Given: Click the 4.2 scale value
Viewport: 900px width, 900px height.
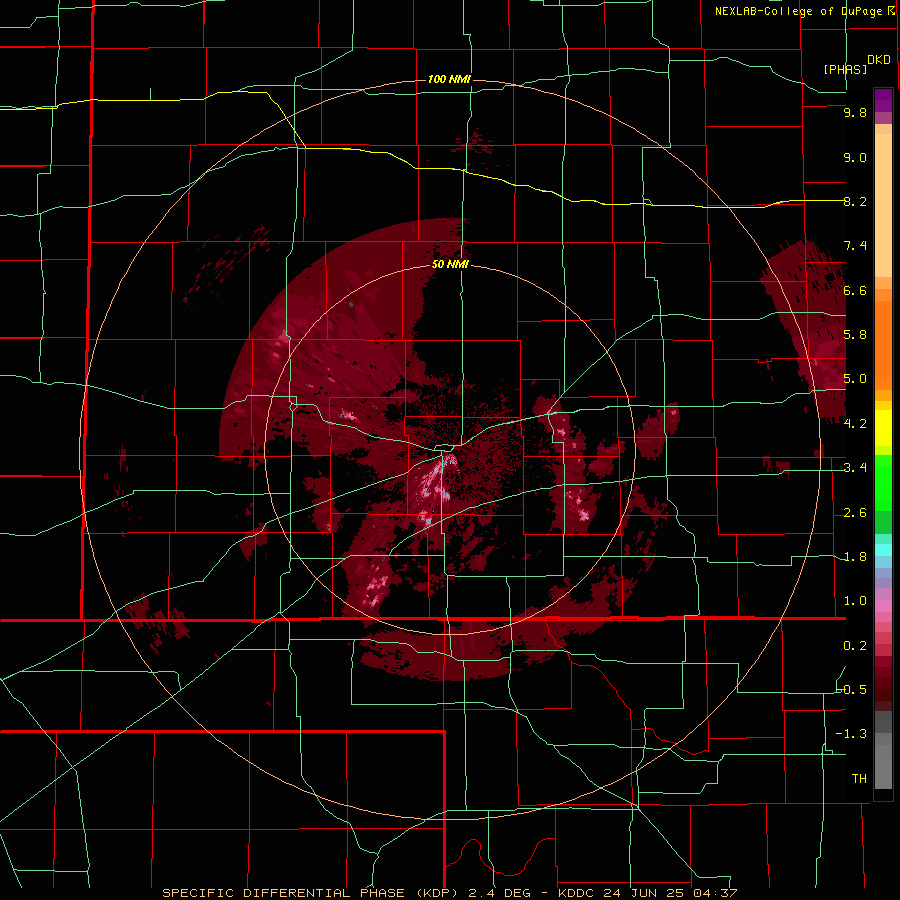Looking at the screenshot, I should pyautogui.click(x=855, y=424).
